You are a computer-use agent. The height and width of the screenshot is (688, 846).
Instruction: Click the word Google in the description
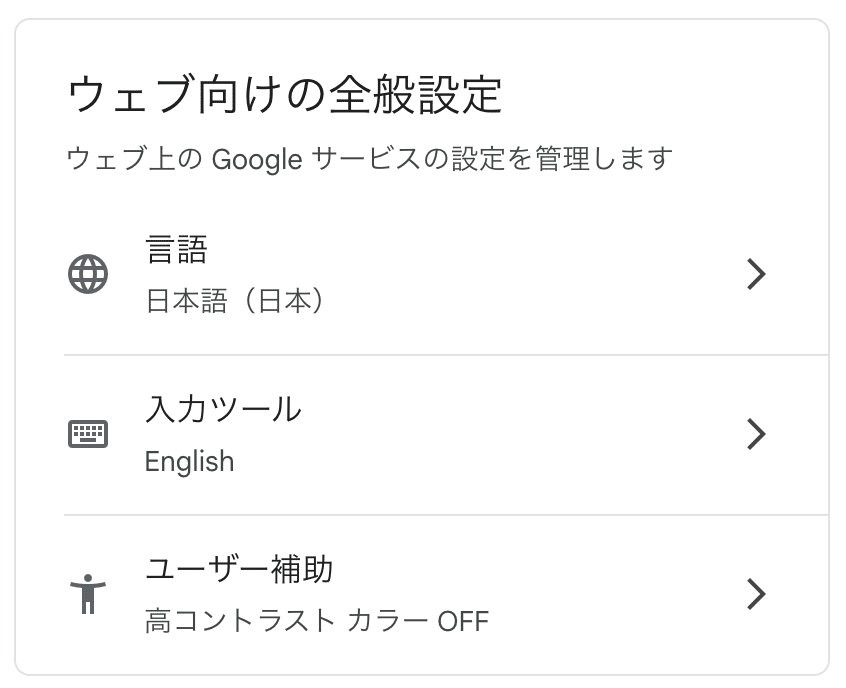pyautogui.click(x=257, y=158)
